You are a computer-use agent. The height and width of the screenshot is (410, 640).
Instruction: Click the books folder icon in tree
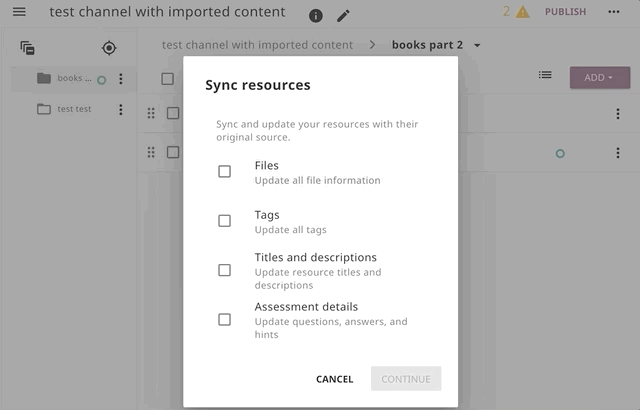click(44, 78)
